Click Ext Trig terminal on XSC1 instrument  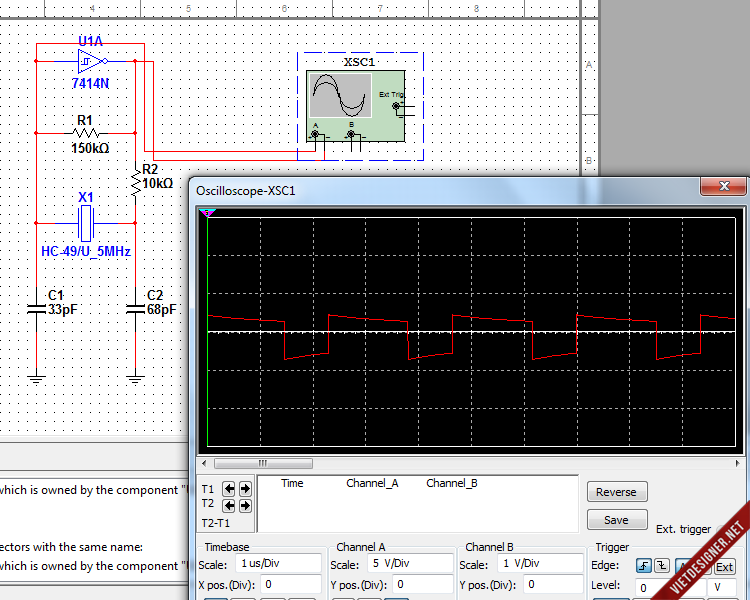point(396,106)
